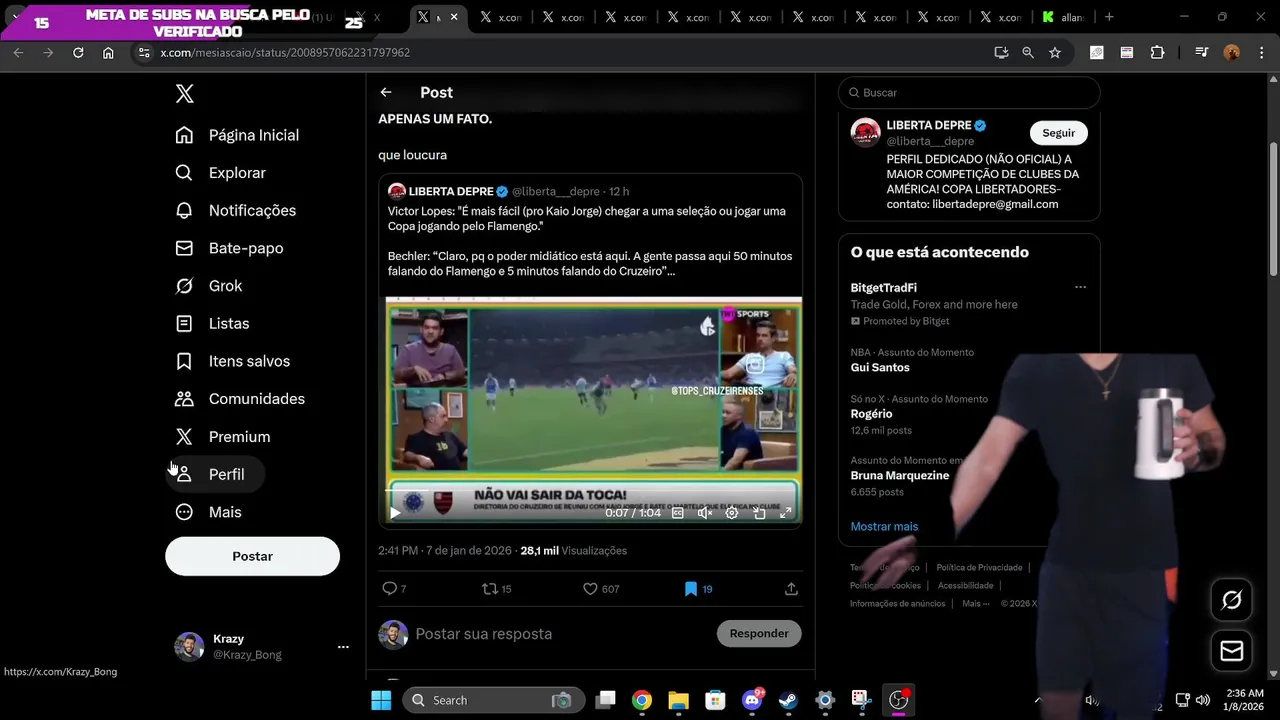Open video playback settings gear
Image resolution: width=1280 pixels, height=720 pixels.
pyautogui.click(x=732, y=513)
